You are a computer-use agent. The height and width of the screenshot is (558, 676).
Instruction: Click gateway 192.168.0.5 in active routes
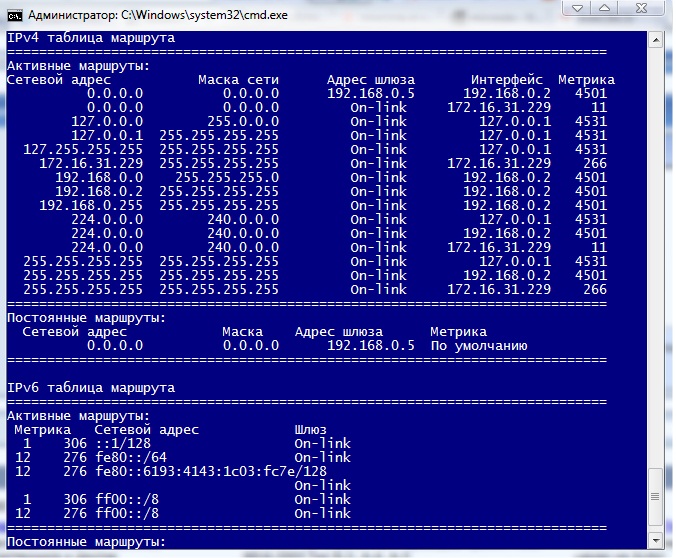pos(371,94)
